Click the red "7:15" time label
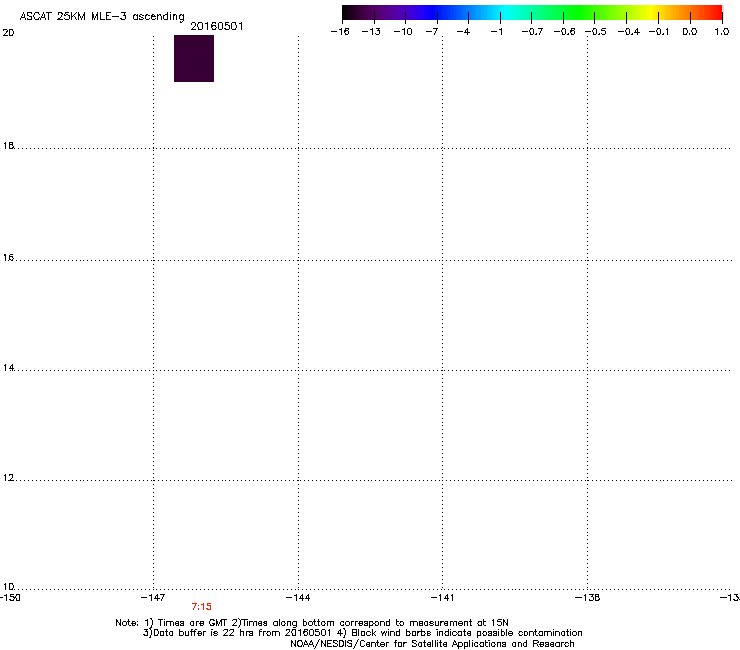The width and height of the screenshot is (740, 650). click(202, 607)
